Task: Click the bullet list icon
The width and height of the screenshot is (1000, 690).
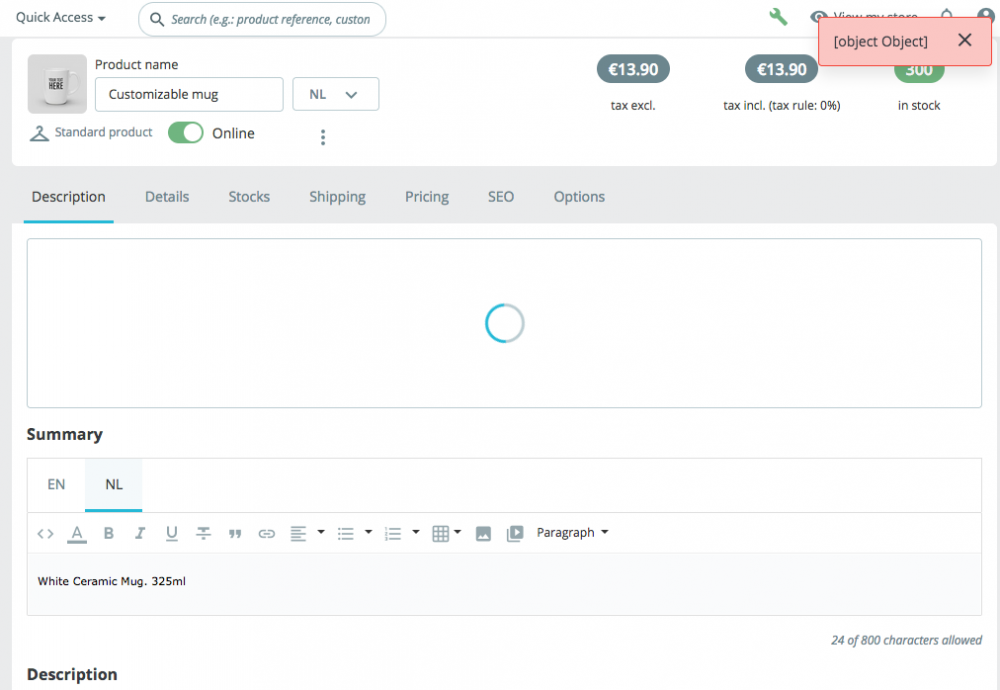Action: point(346,534)
